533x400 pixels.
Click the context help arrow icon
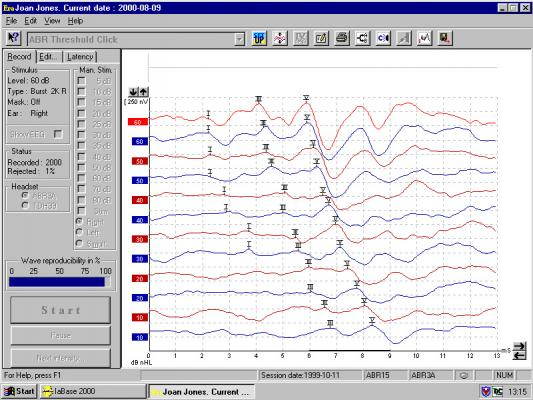click(14, 38)
